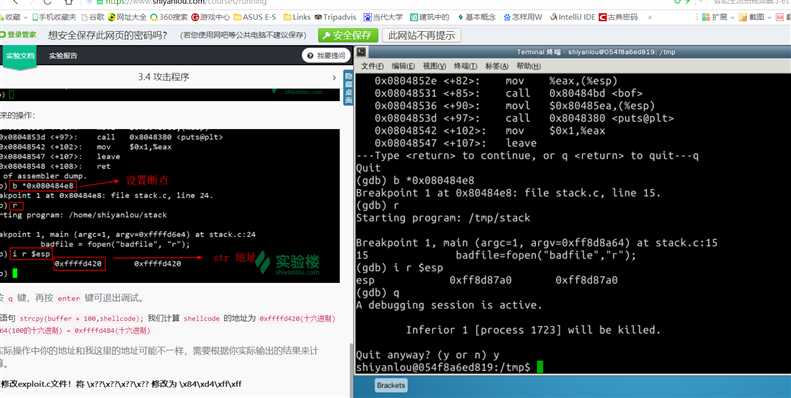Click the document pane vertical scrollbar
This screenshot has width=791, height=398.
tap(351, 369)
